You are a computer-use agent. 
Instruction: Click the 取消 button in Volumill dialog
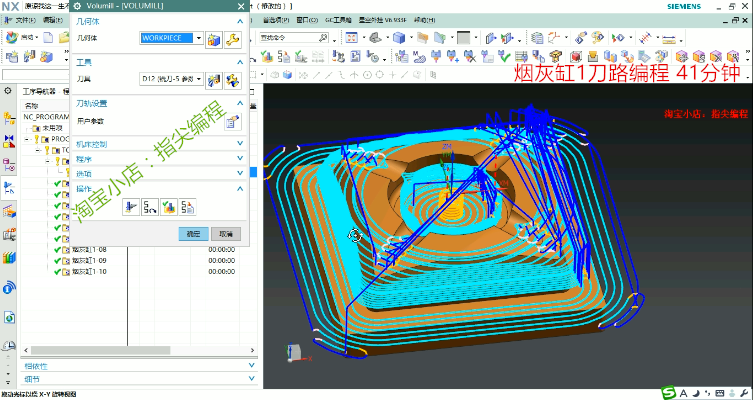pyautogui.click(x=225, y=233)
